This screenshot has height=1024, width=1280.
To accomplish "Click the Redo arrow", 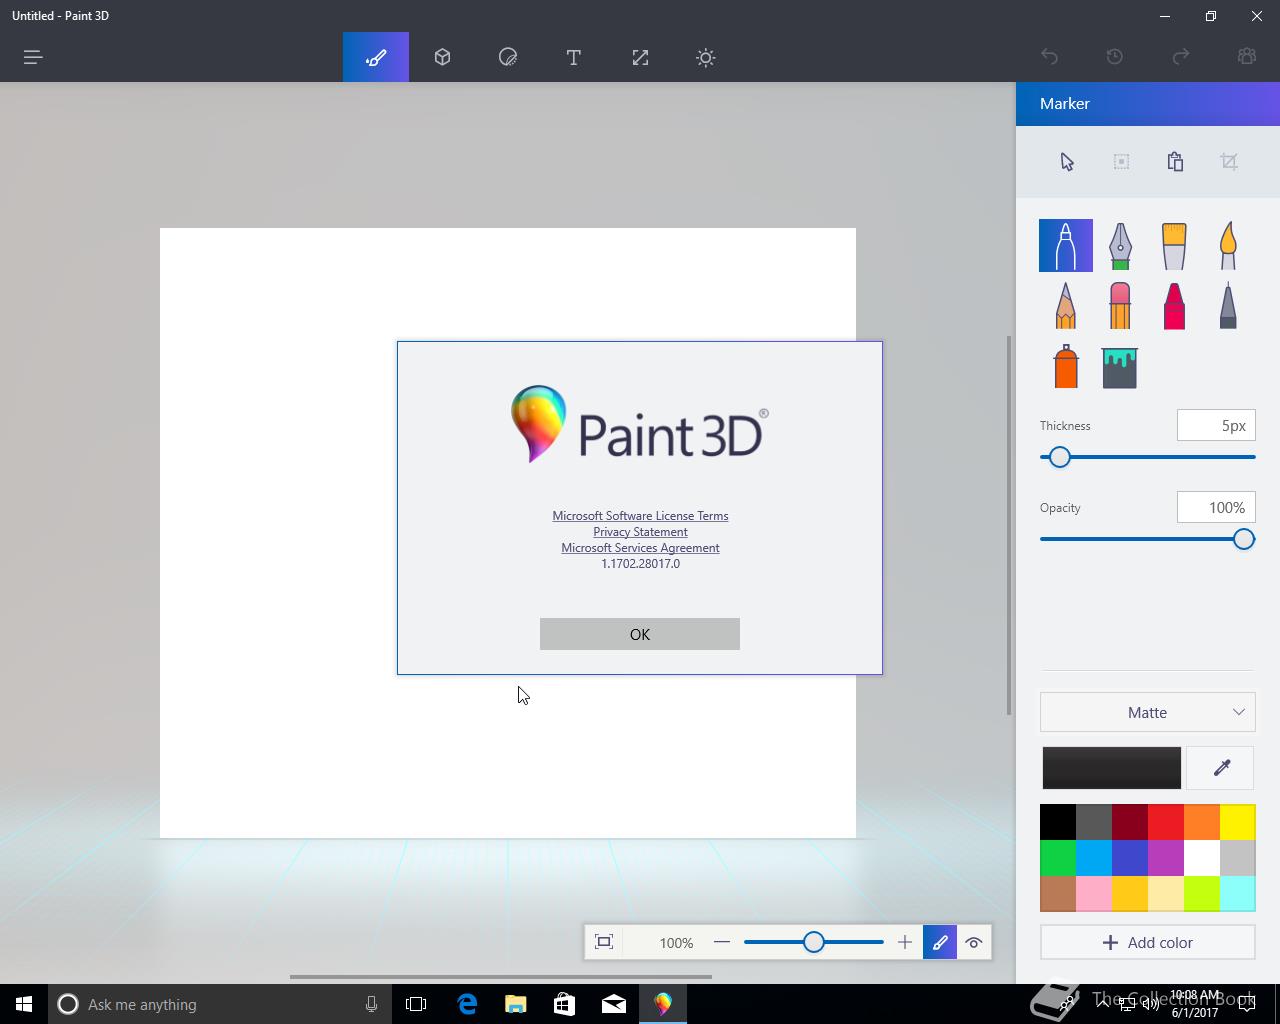I will (1181, 57).
